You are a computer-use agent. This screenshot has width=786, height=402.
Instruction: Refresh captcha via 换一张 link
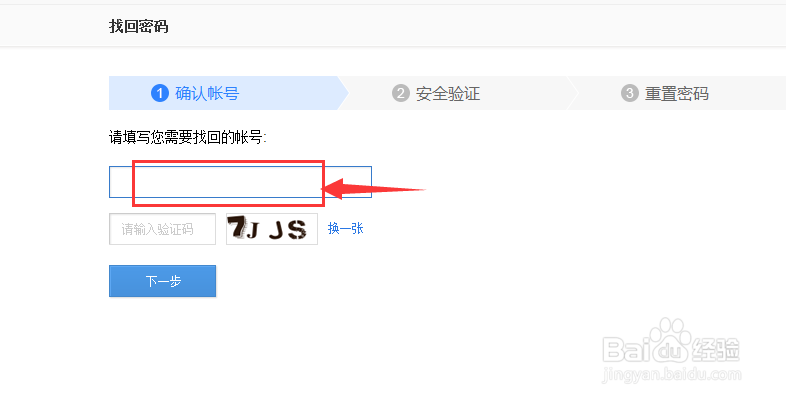click(x=345, y=229)
